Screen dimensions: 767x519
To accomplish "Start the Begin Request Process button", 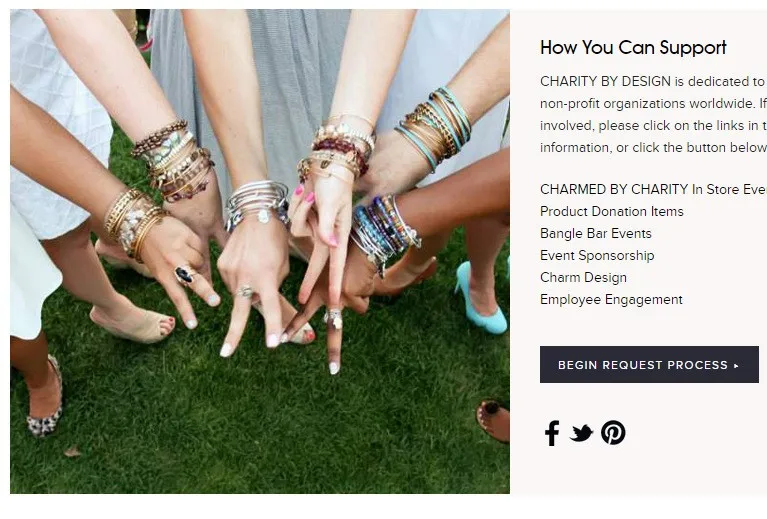I will tap(649, 365).
